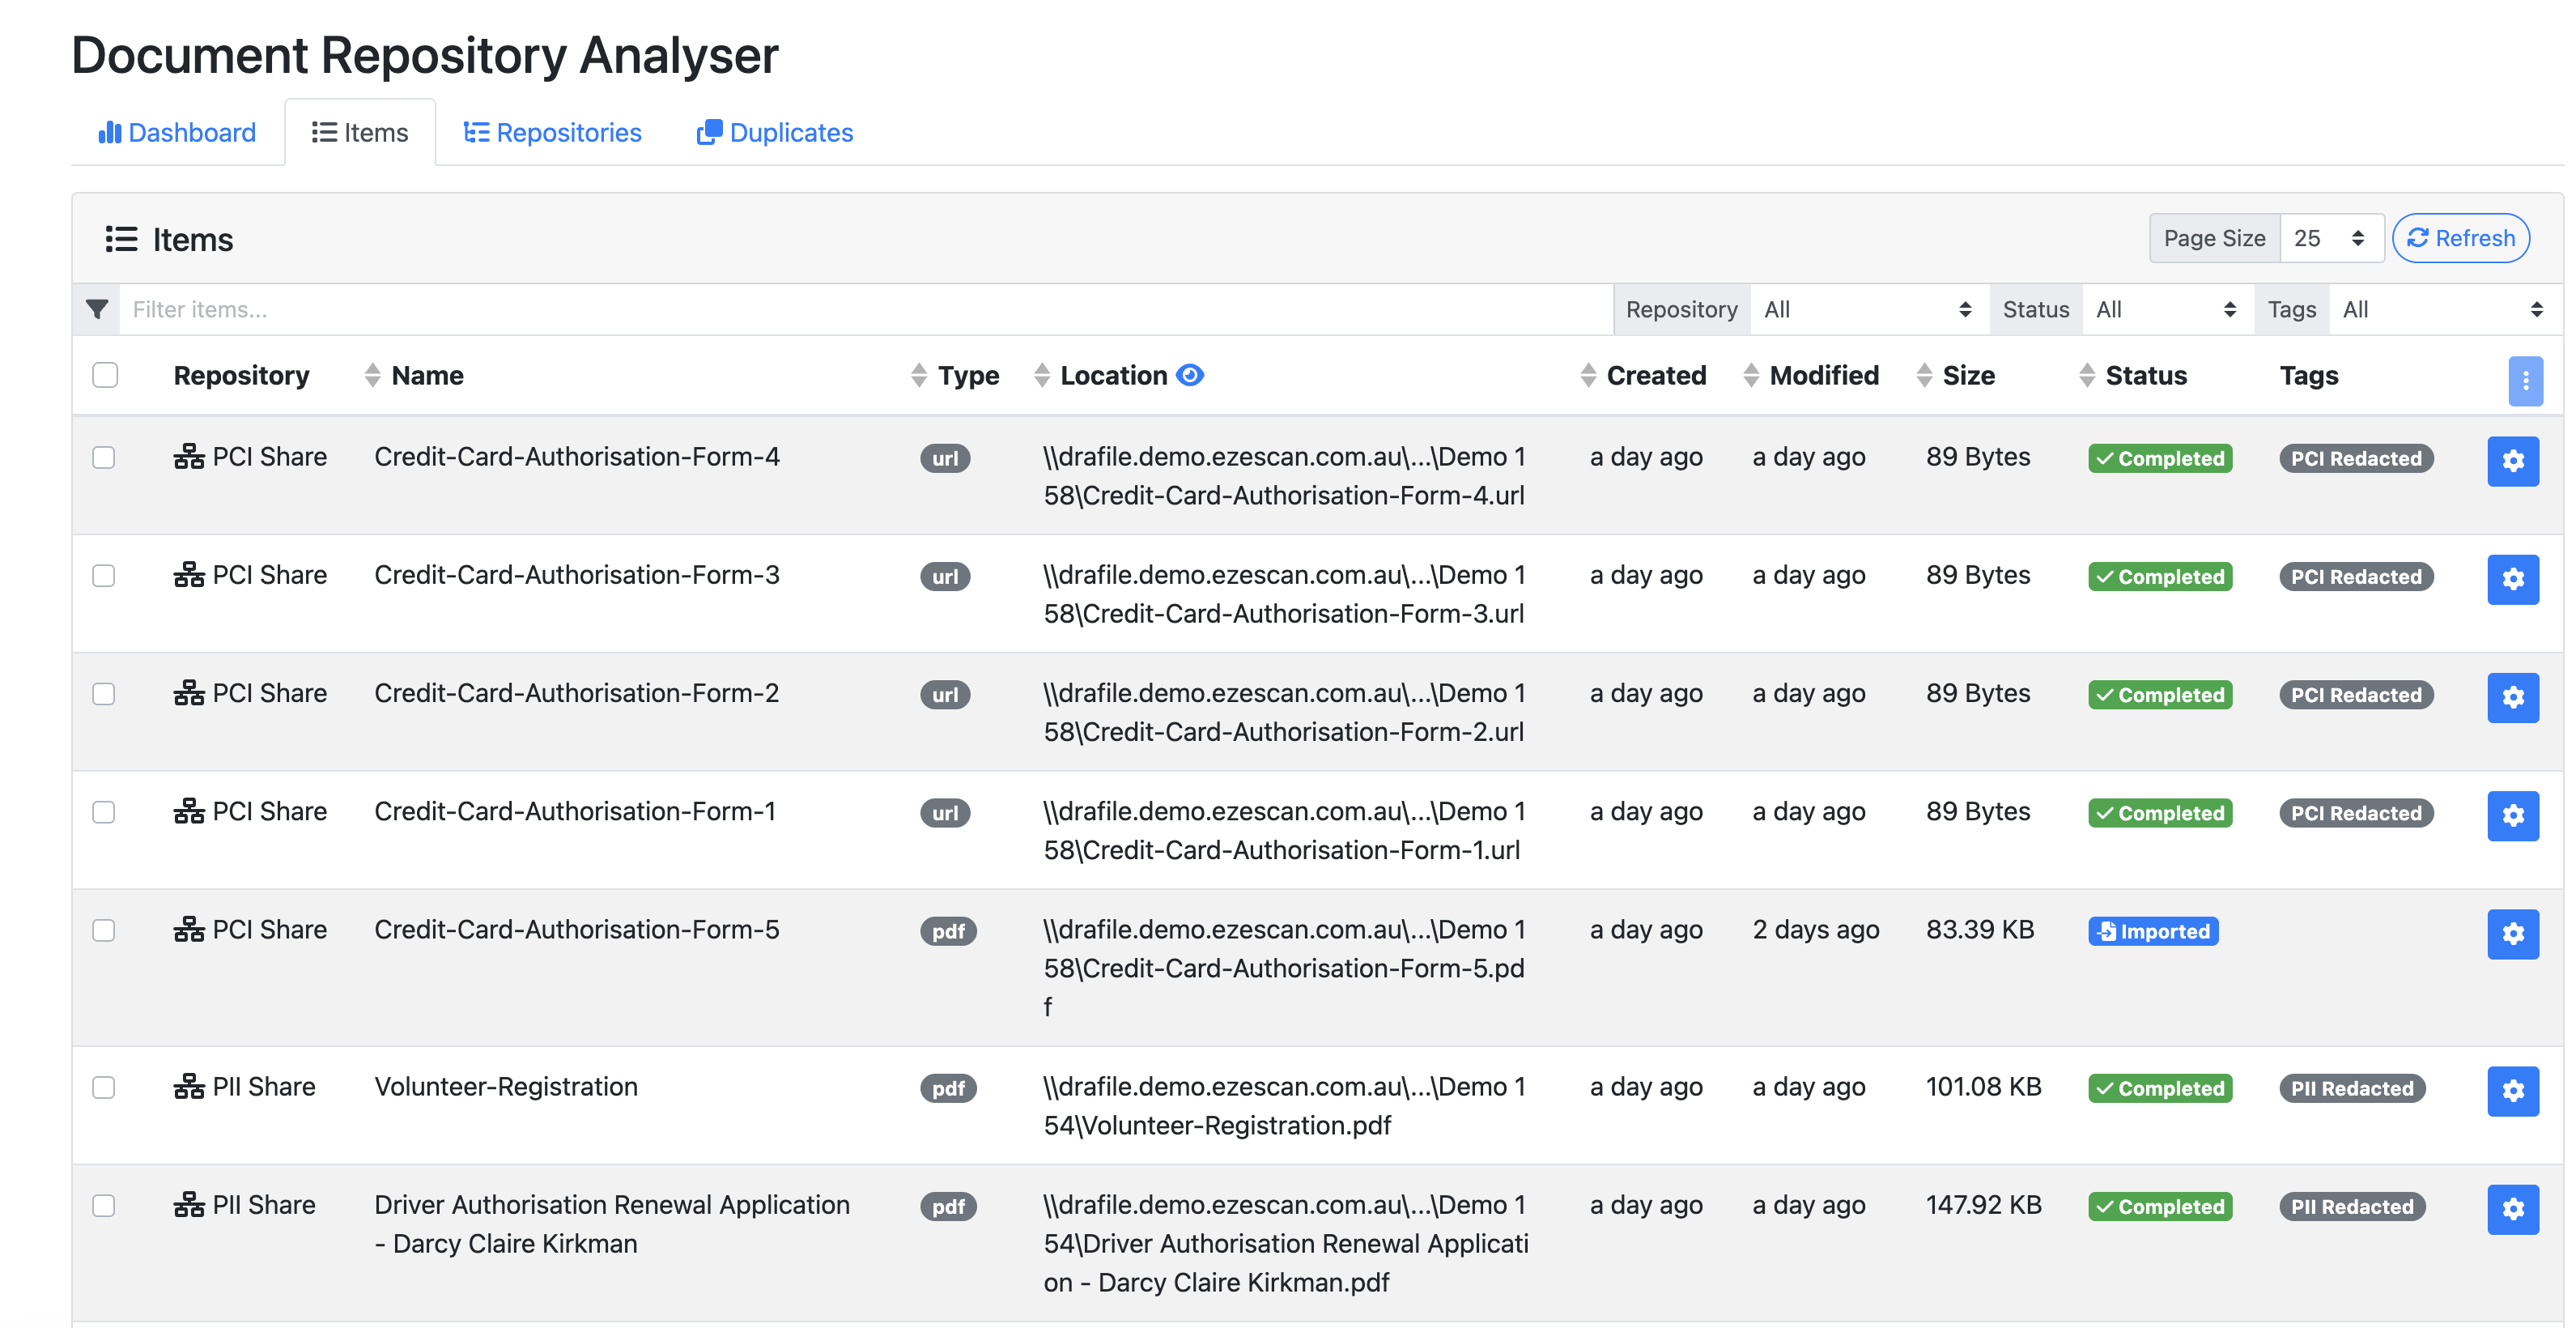Open the Duplicates tab
Screen dimensions: 2576x1328
click(775, 133)
